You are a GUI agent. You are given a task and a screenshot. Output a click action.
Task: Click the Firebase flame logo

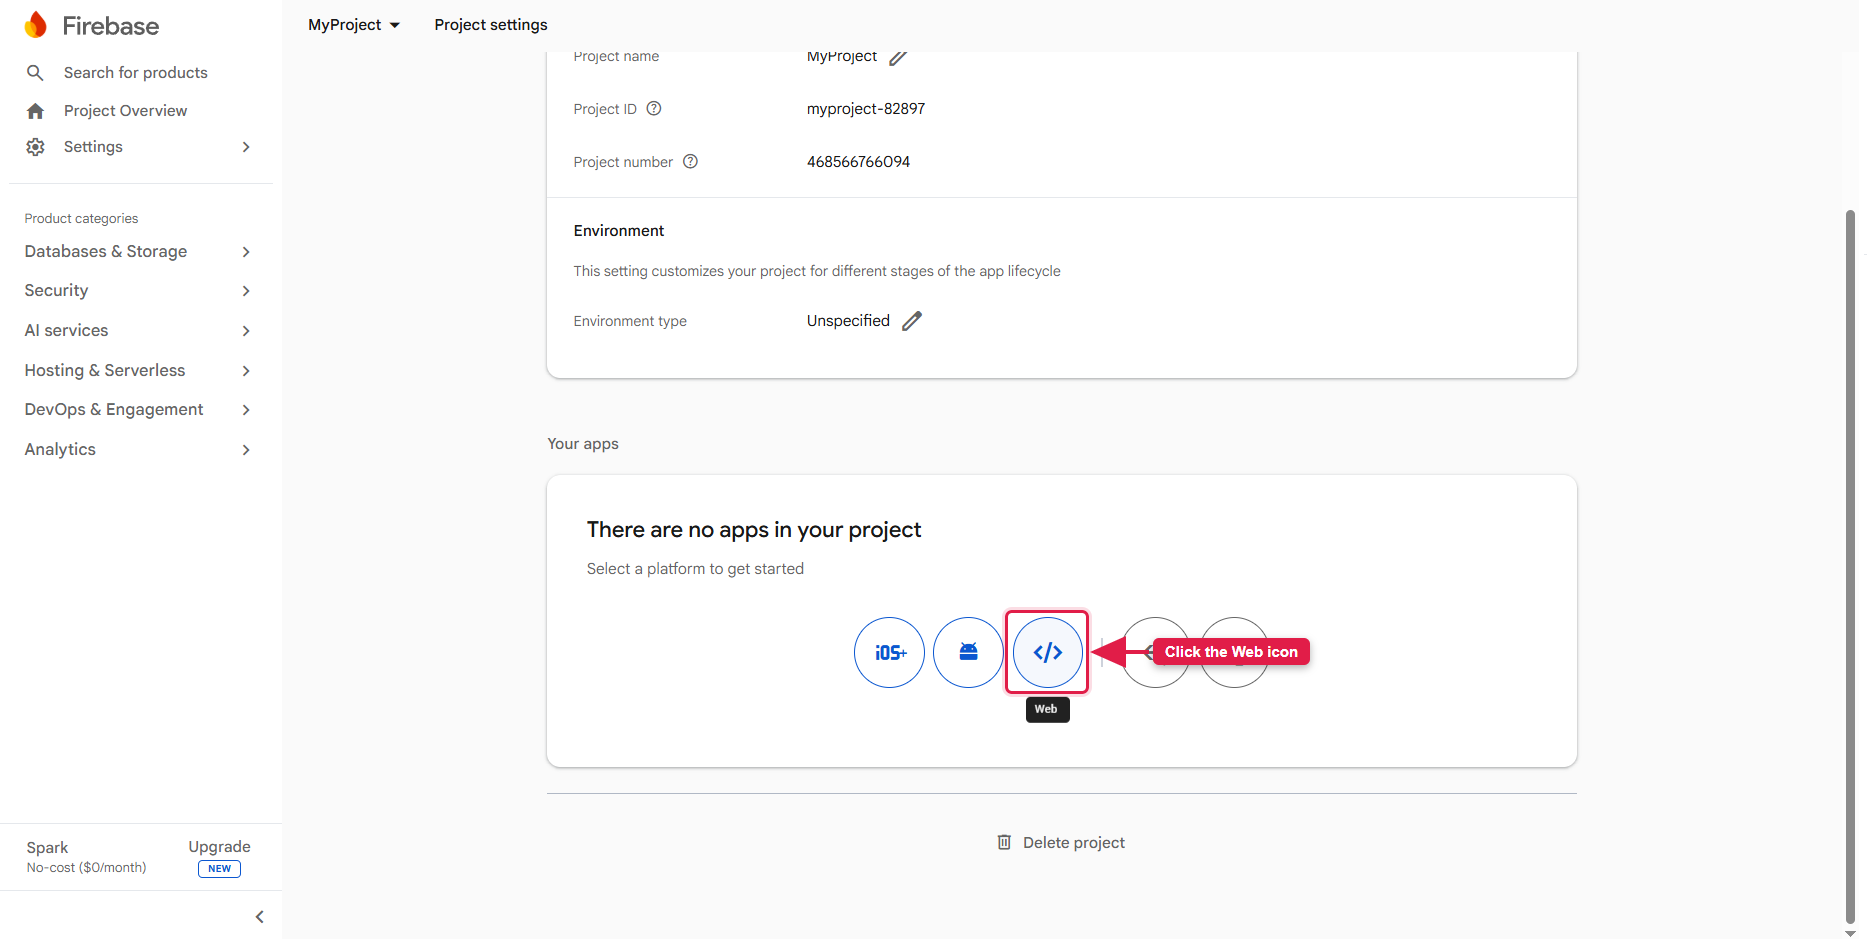point(36,25)
